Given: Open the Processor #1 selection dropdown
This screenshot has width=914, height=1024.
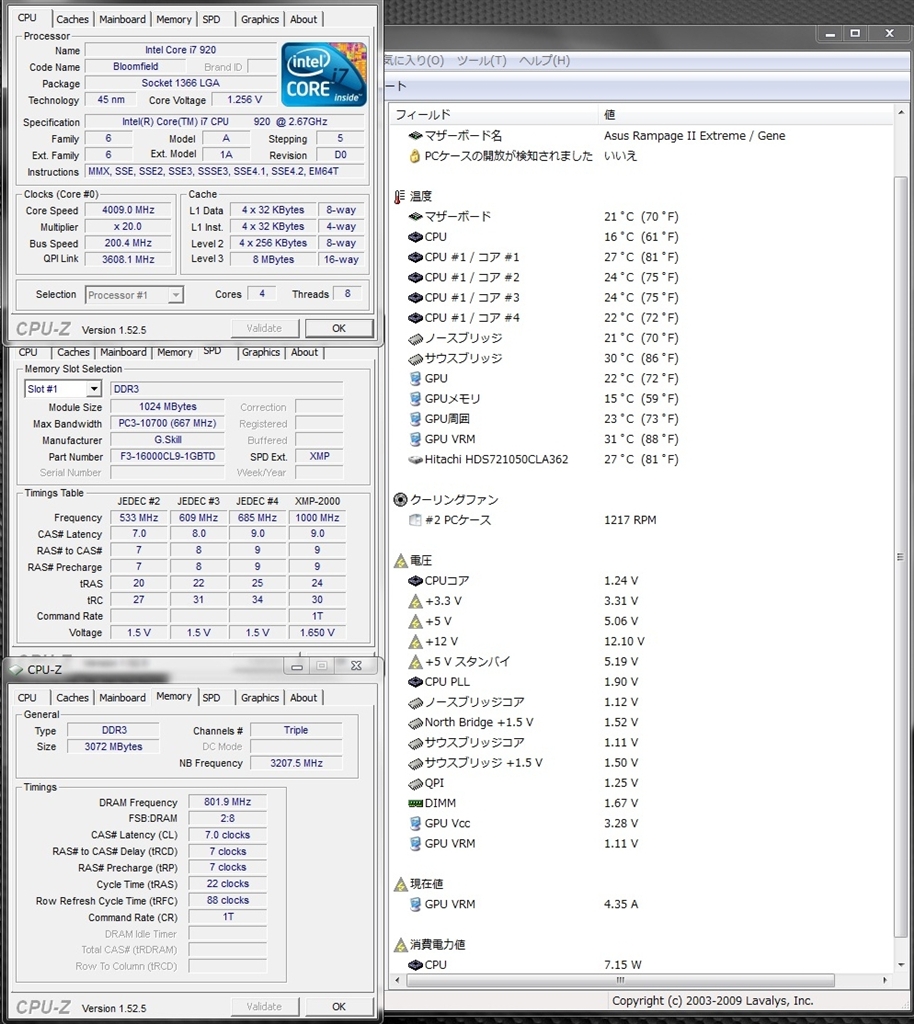Looking at the screenshot, I should click(x=175, y=295).
